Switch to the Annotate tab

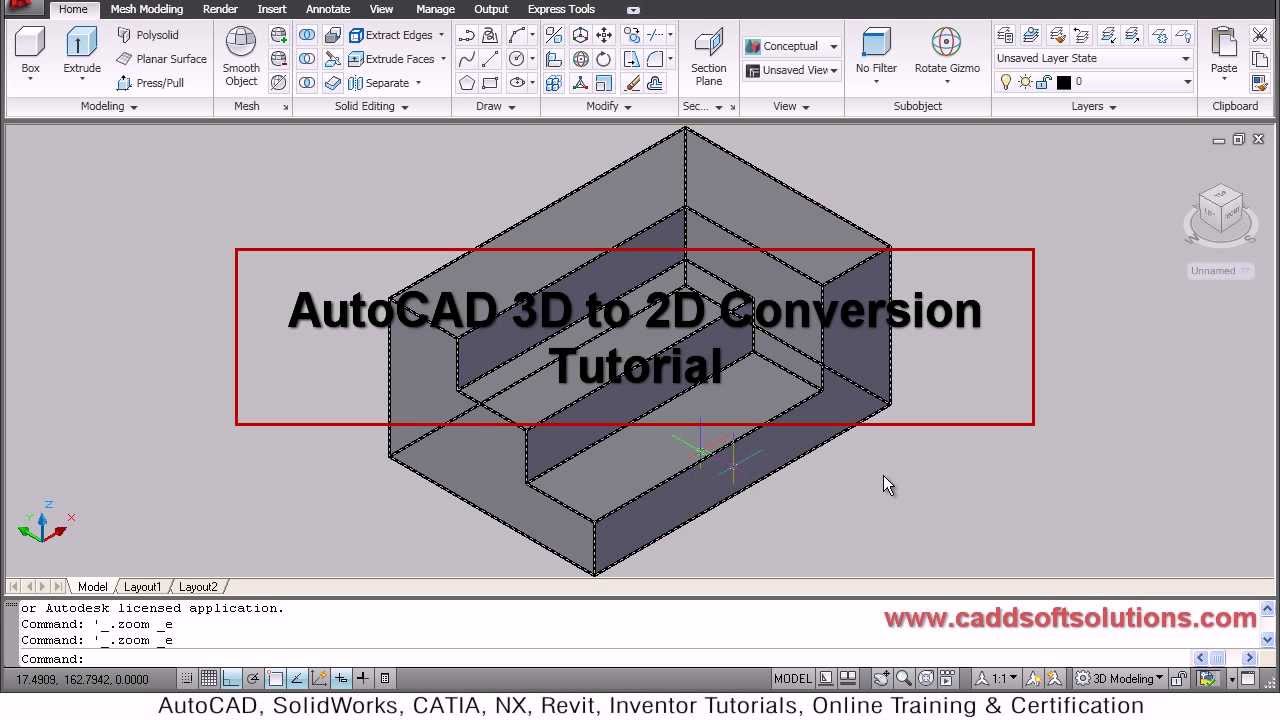pos(328,9)
